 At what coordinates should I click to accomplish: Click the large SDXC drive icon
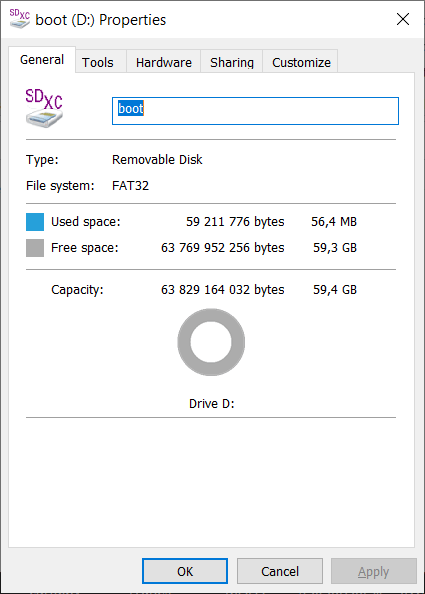click(x=44, y=108)
